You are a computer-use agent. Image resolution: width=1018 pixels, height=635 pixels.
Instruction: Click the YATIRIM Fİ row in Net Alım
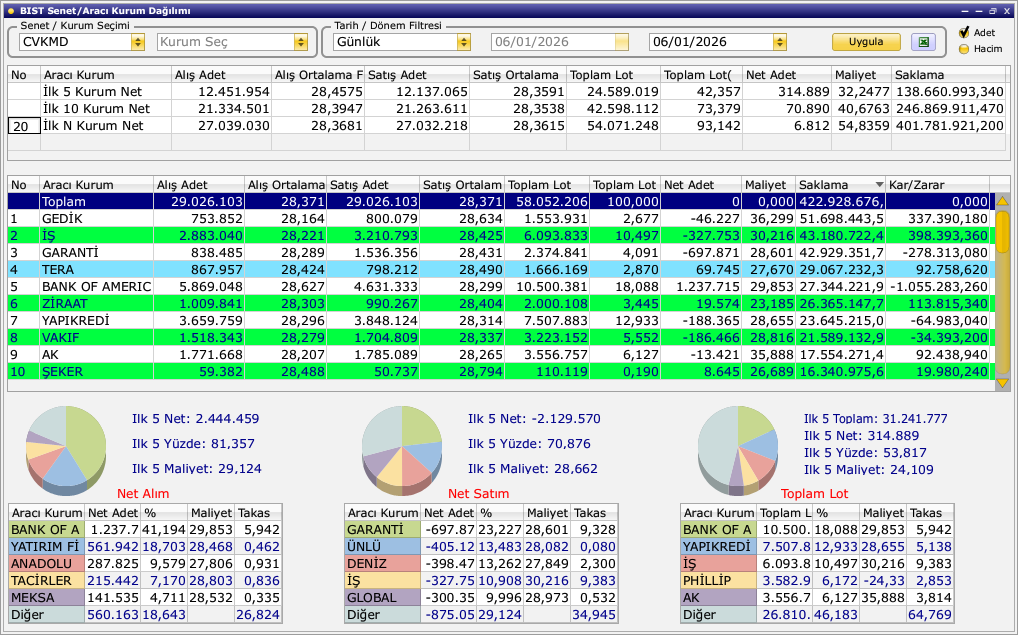[145, 547]
